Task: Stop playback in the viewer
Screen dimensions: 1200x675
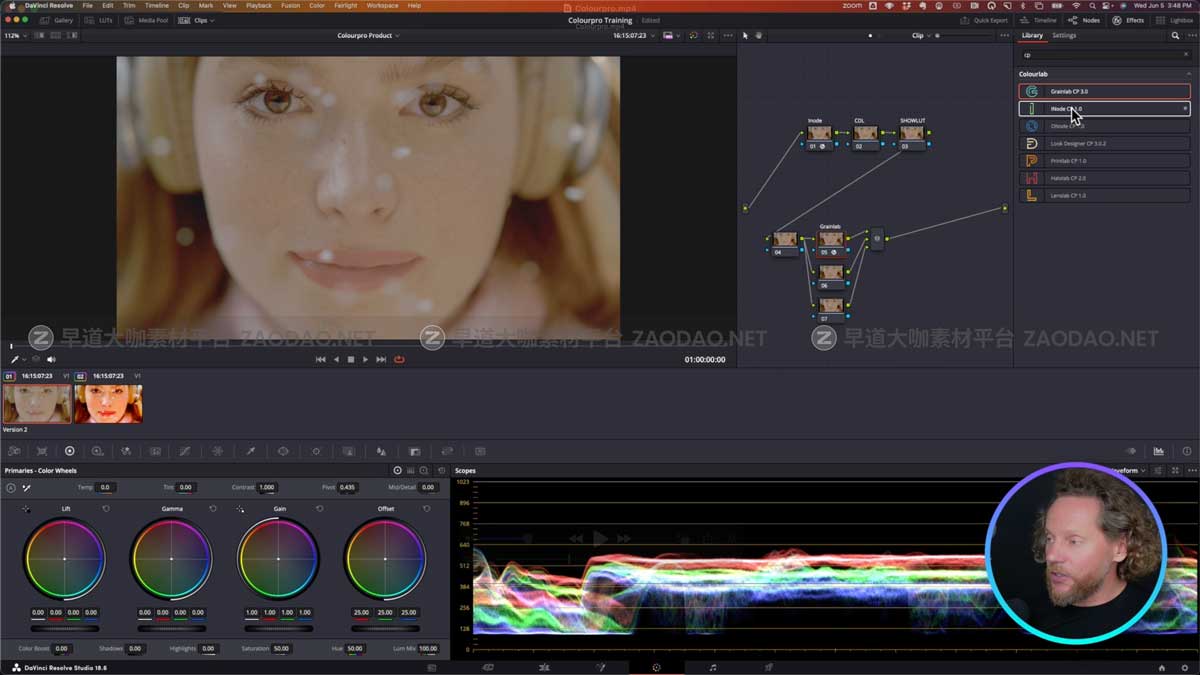Action: pyautogui.click(x=351, y=359)
